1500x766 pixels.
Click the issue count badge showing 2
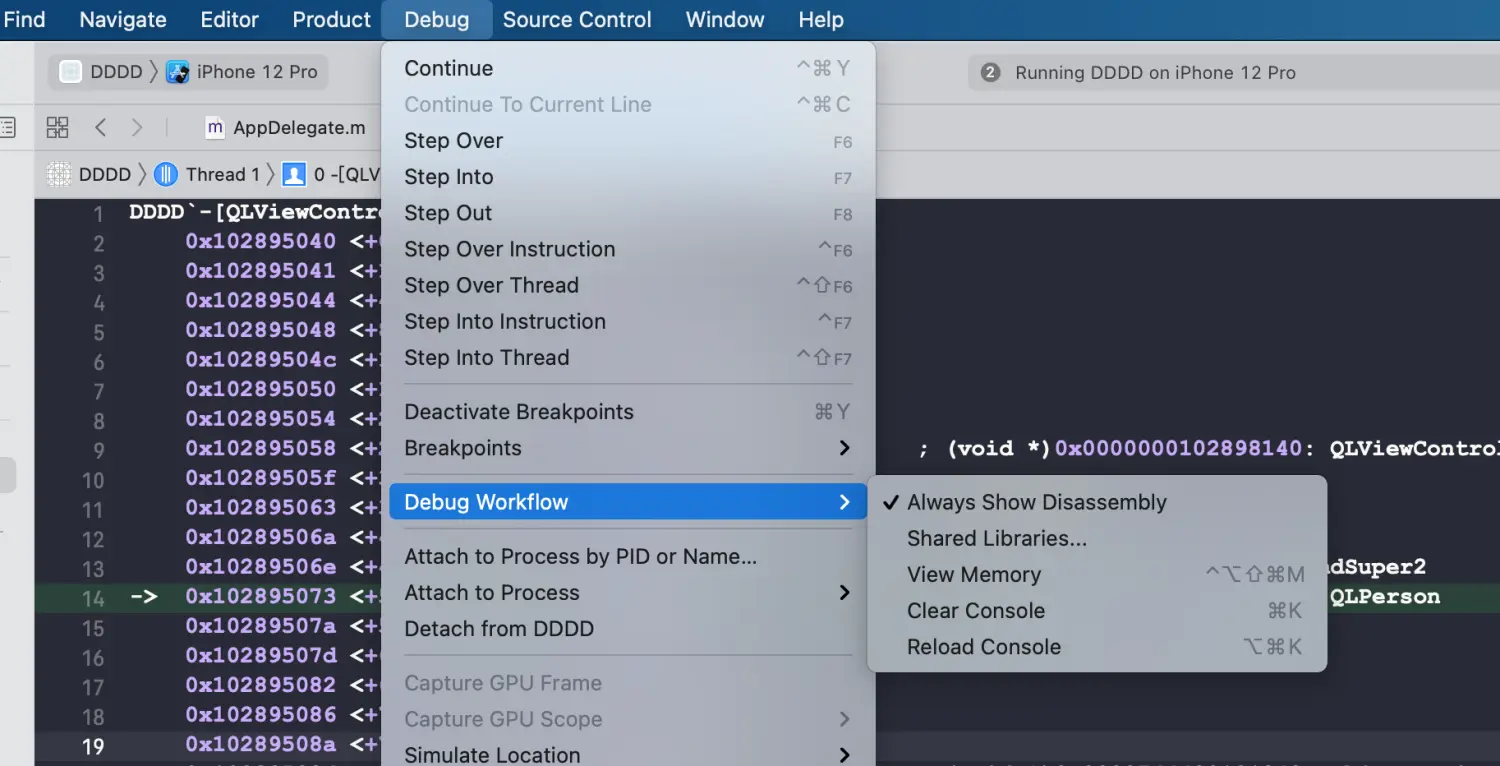coord(990,72)
